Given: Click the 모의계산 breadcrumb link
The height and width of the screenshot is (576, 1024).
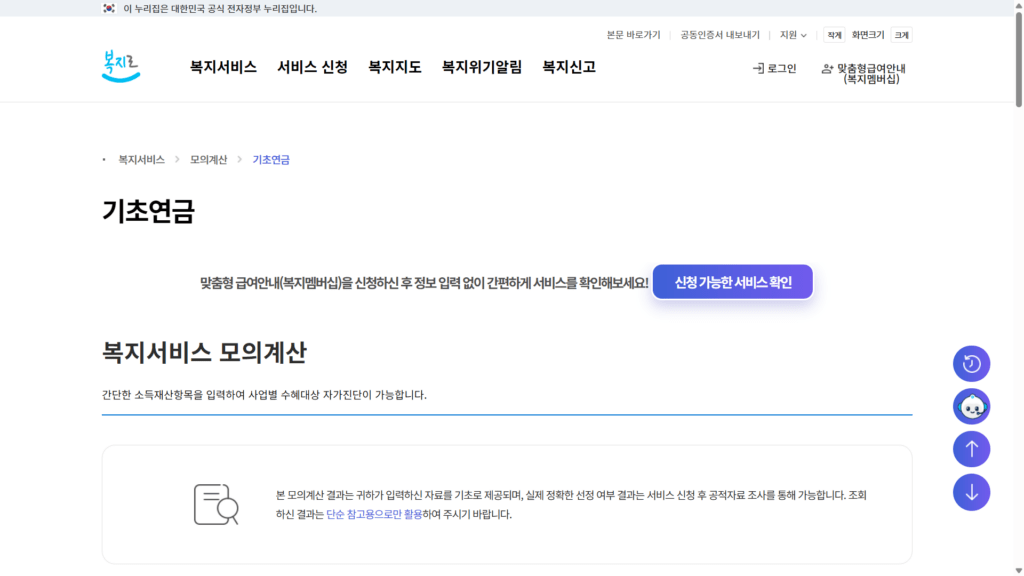Looking at the screenshot, I should 208,160.
